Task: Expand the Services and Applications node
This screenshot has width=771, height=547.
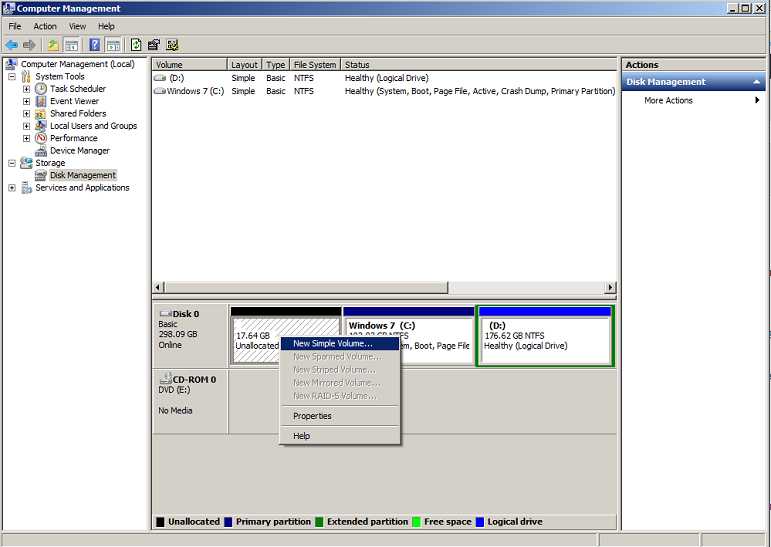Action: pos(12,188)
